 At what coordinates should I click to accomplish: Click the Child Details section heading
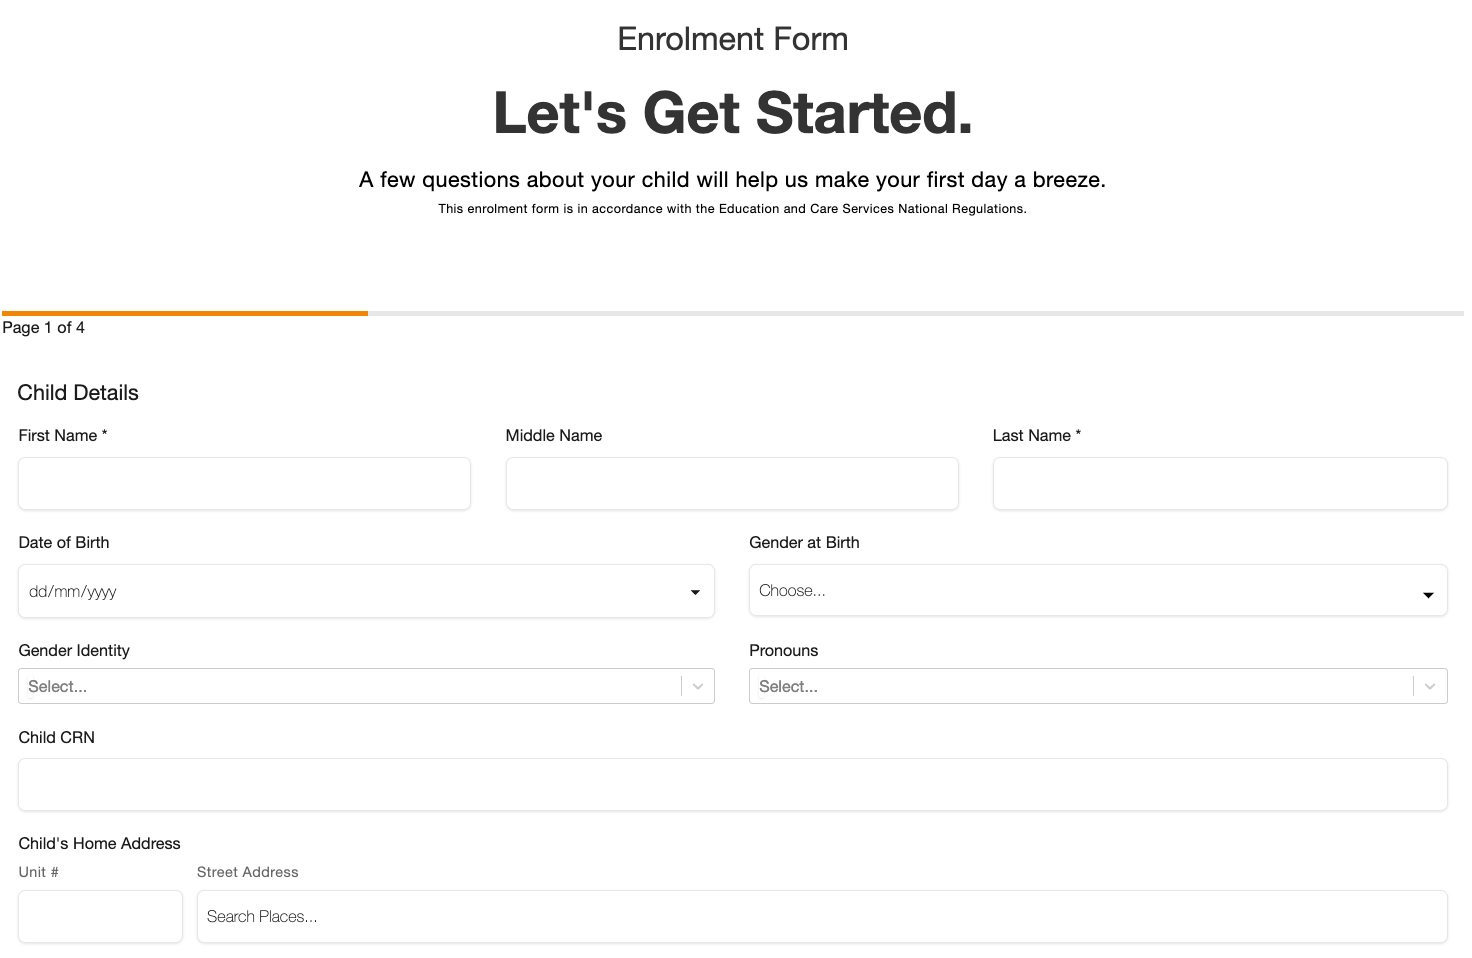(77, 392)
